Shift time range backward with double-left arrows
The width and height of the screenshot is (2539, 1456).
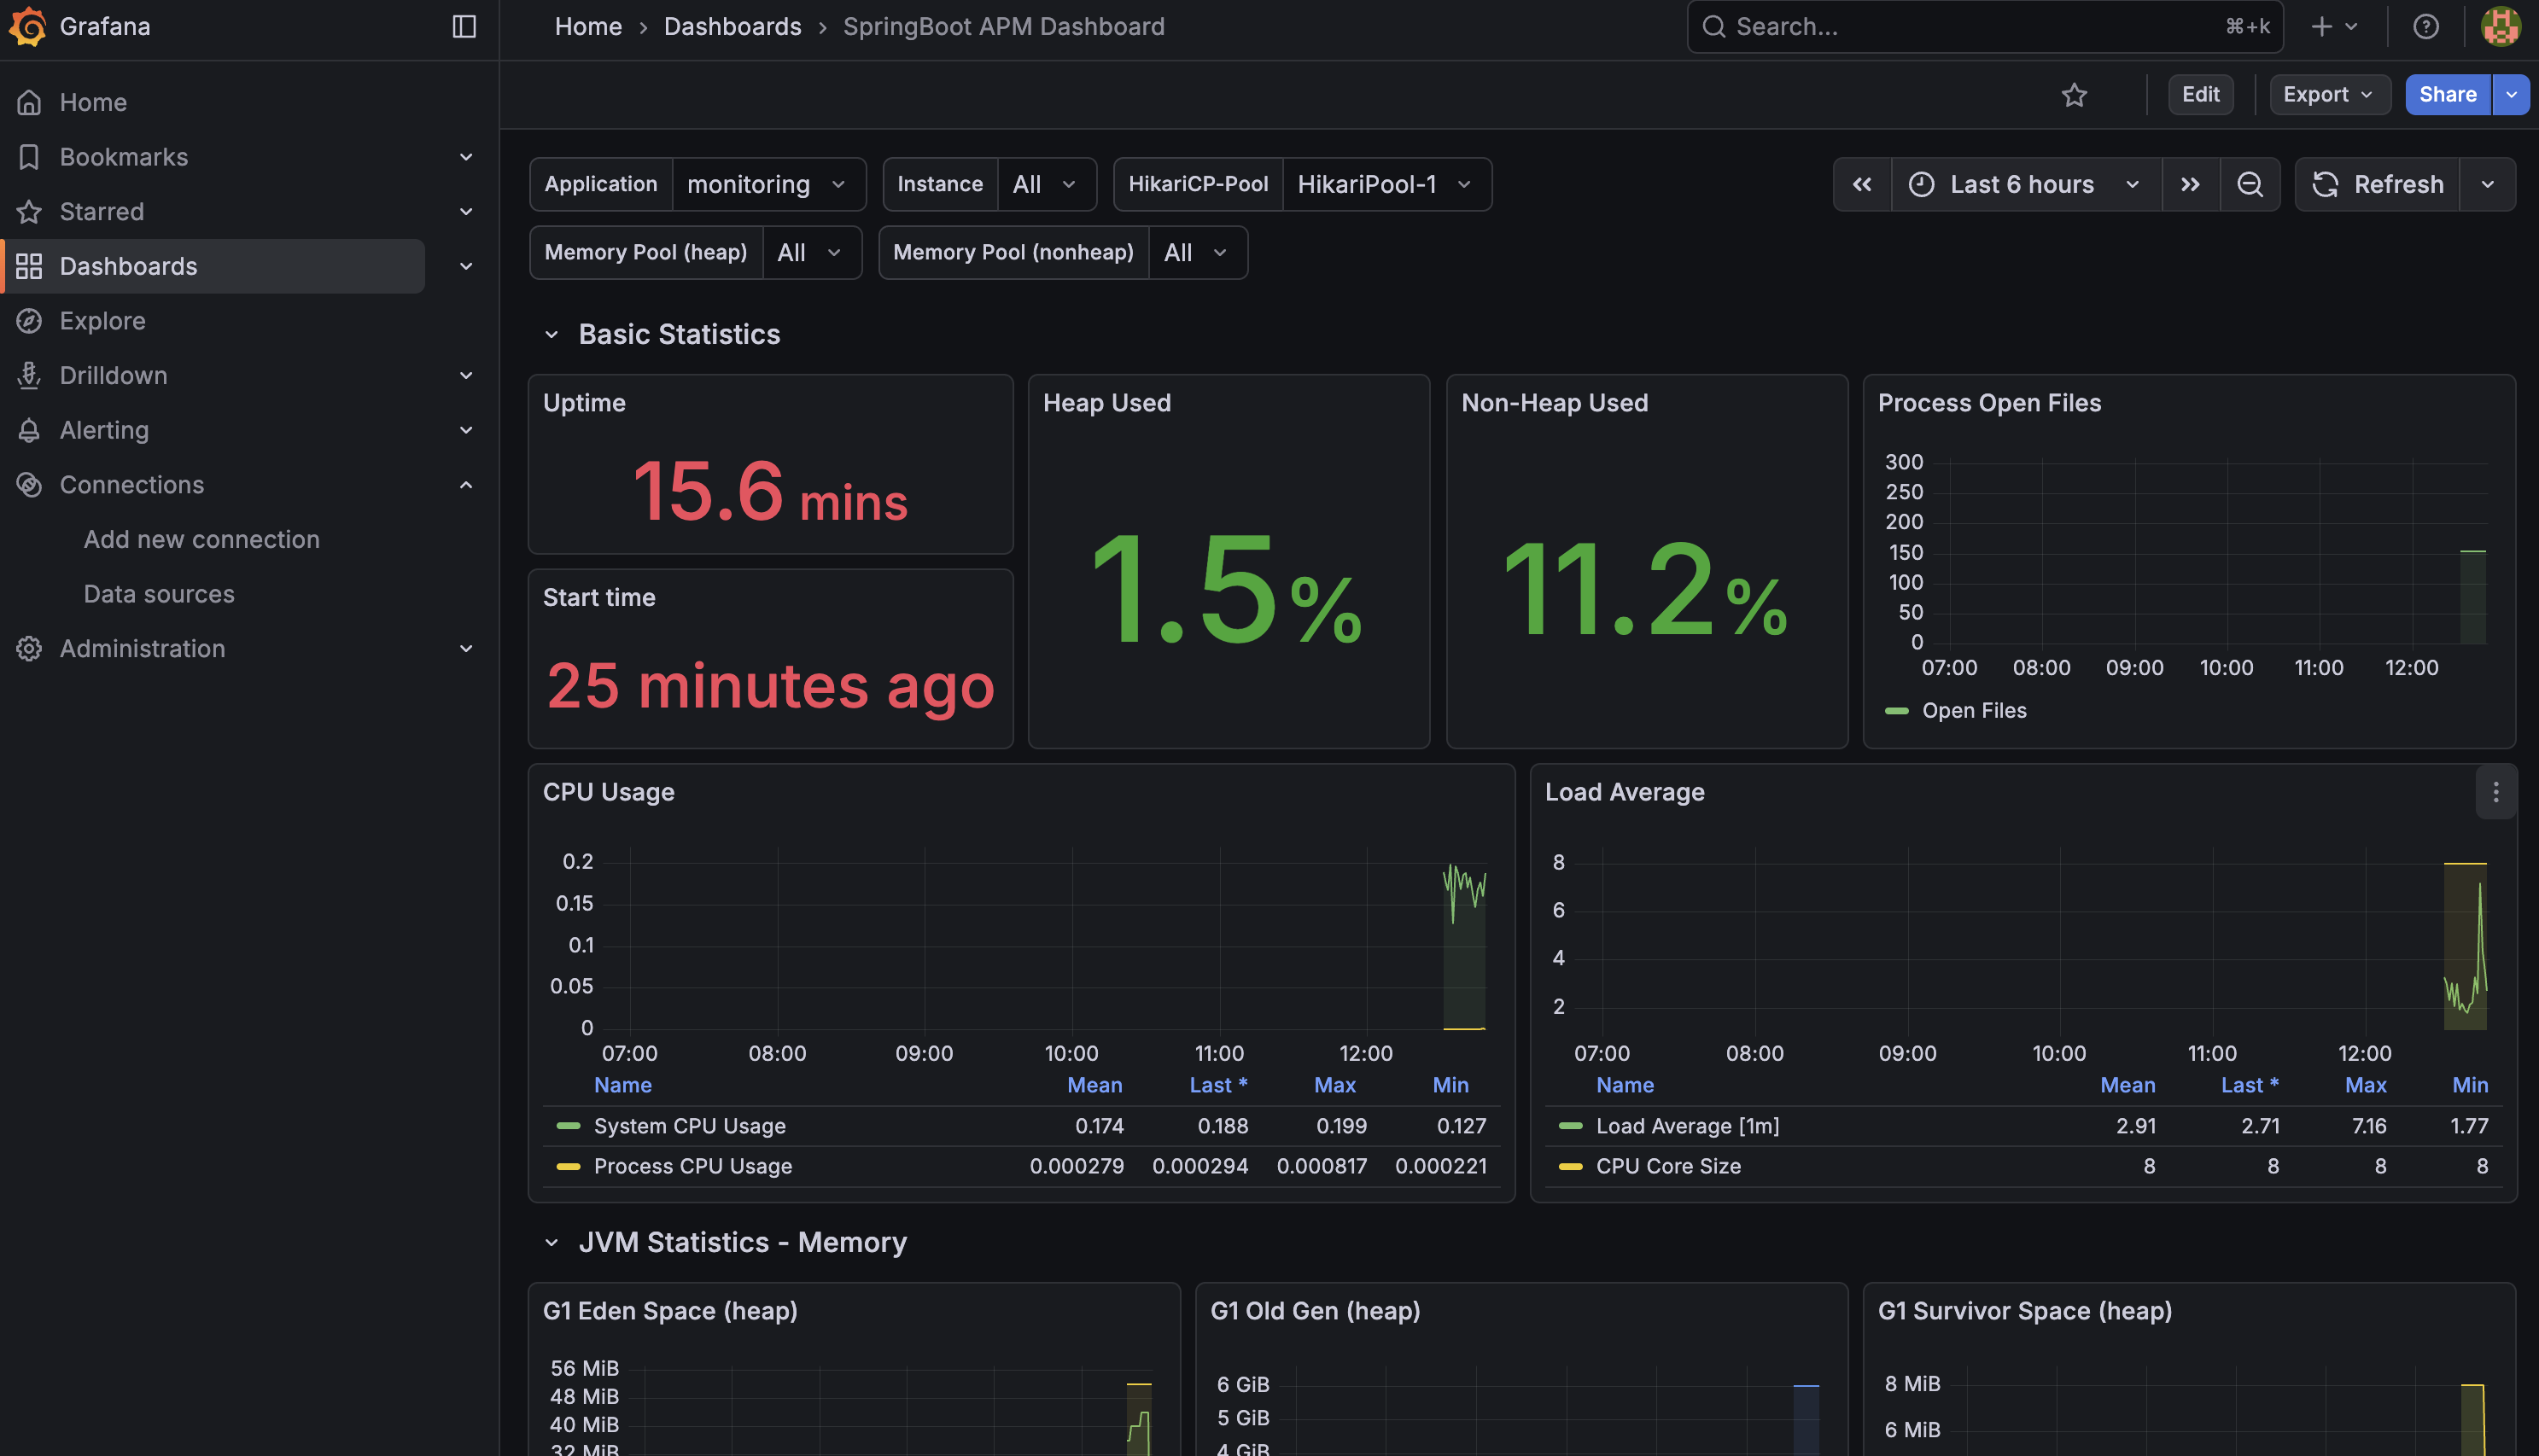pyautogui.click(x=1862, y=185)
